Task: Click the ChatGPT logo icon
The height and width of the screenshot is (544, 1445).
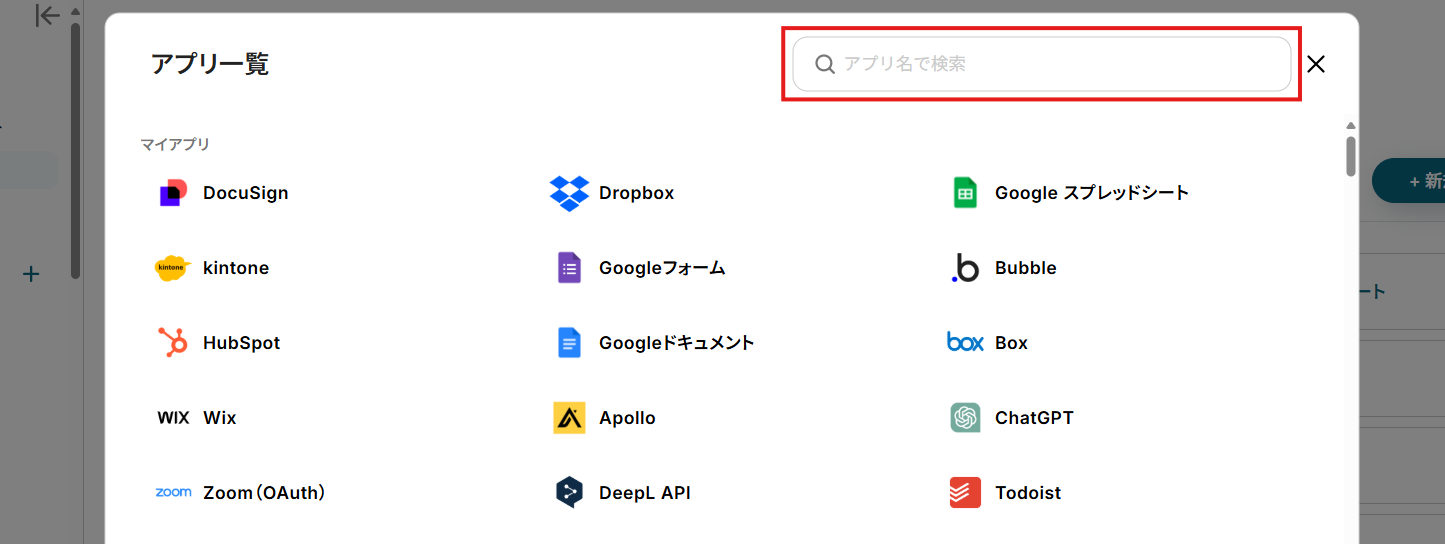Action: (x=965, y=418)
